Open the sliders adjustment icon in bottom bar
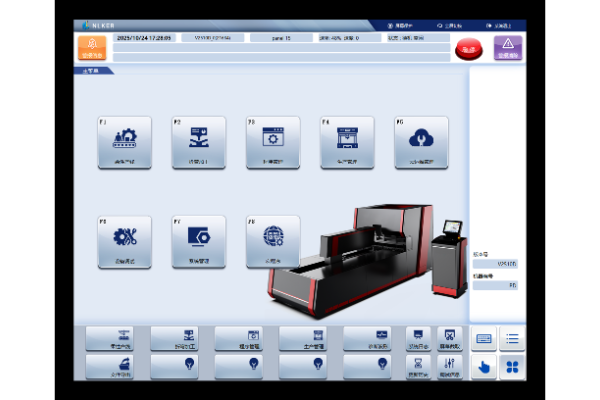The height and width of the screenshot is (400, 600). pos(449,366)
